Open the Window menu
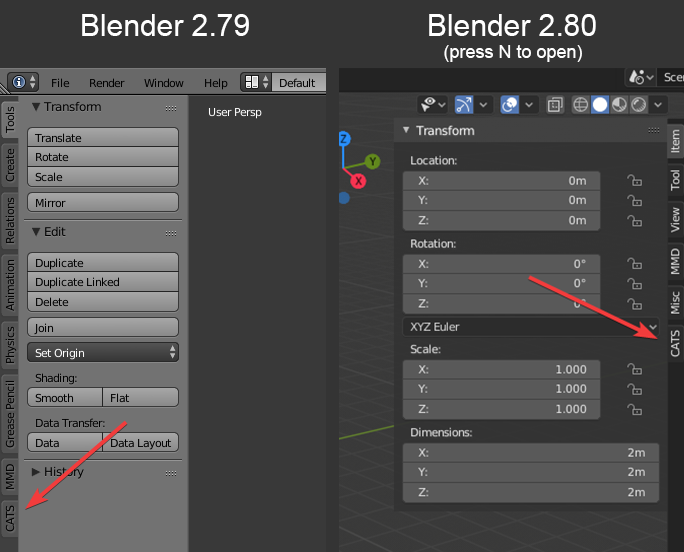The height and width of the screenshot is (552, 684). pos(164,83)
